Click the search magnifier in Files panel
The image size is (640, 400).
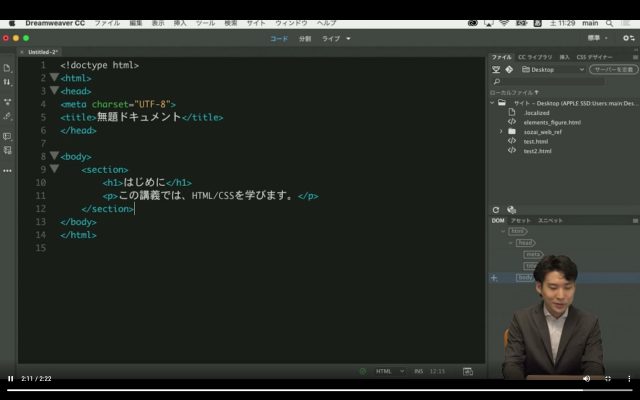coord(496,82)
